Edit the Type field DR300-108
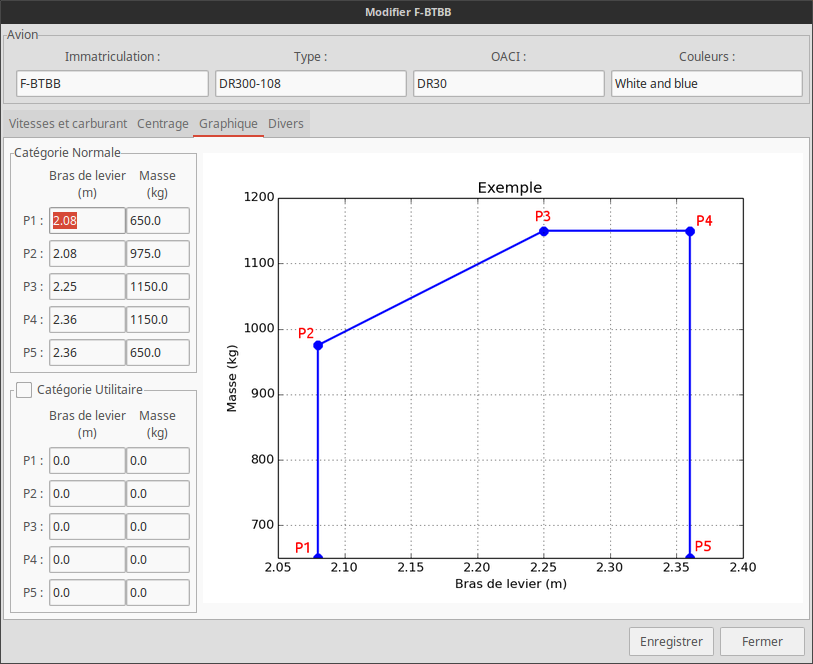This screenshot has height=664, width=813. pos(311,83)
